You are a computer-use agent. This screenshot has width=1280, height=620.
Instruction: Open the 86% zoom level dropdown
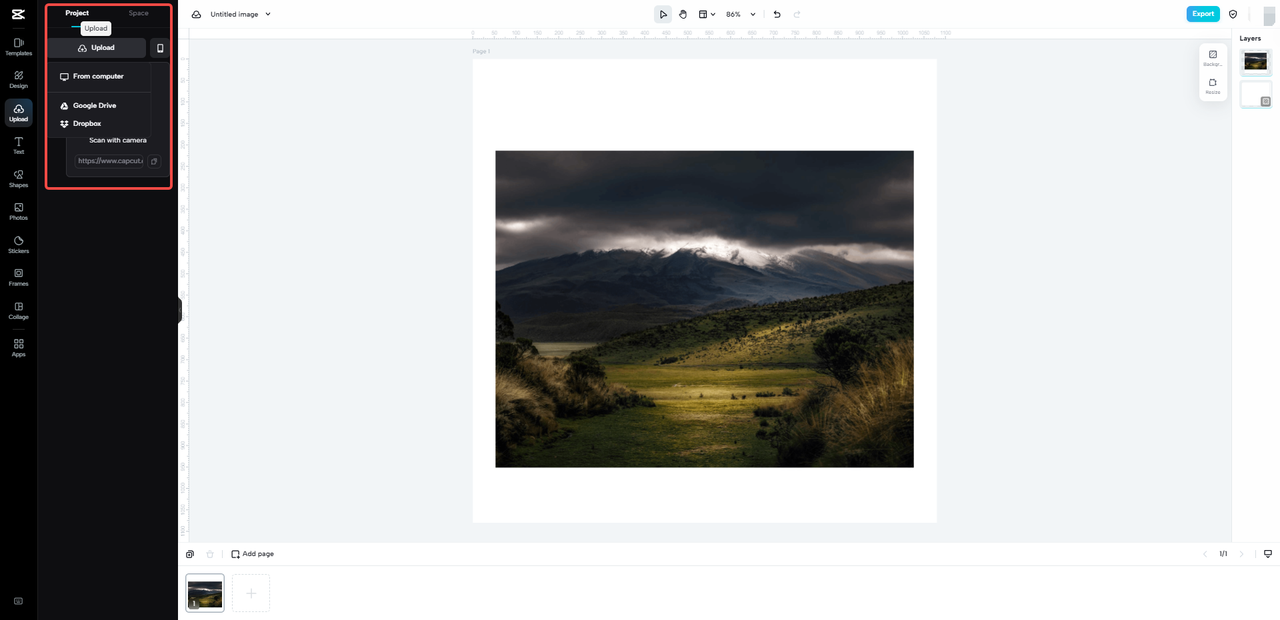[741, 14]
